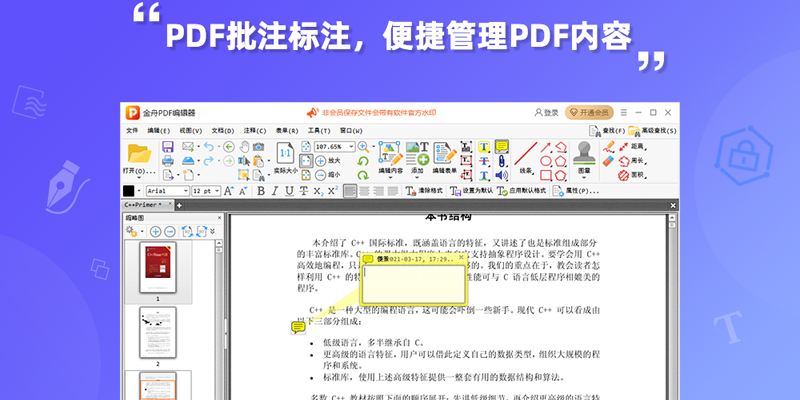Redo the last undone action
800x400 pixels.
click(x=209, y=161)
